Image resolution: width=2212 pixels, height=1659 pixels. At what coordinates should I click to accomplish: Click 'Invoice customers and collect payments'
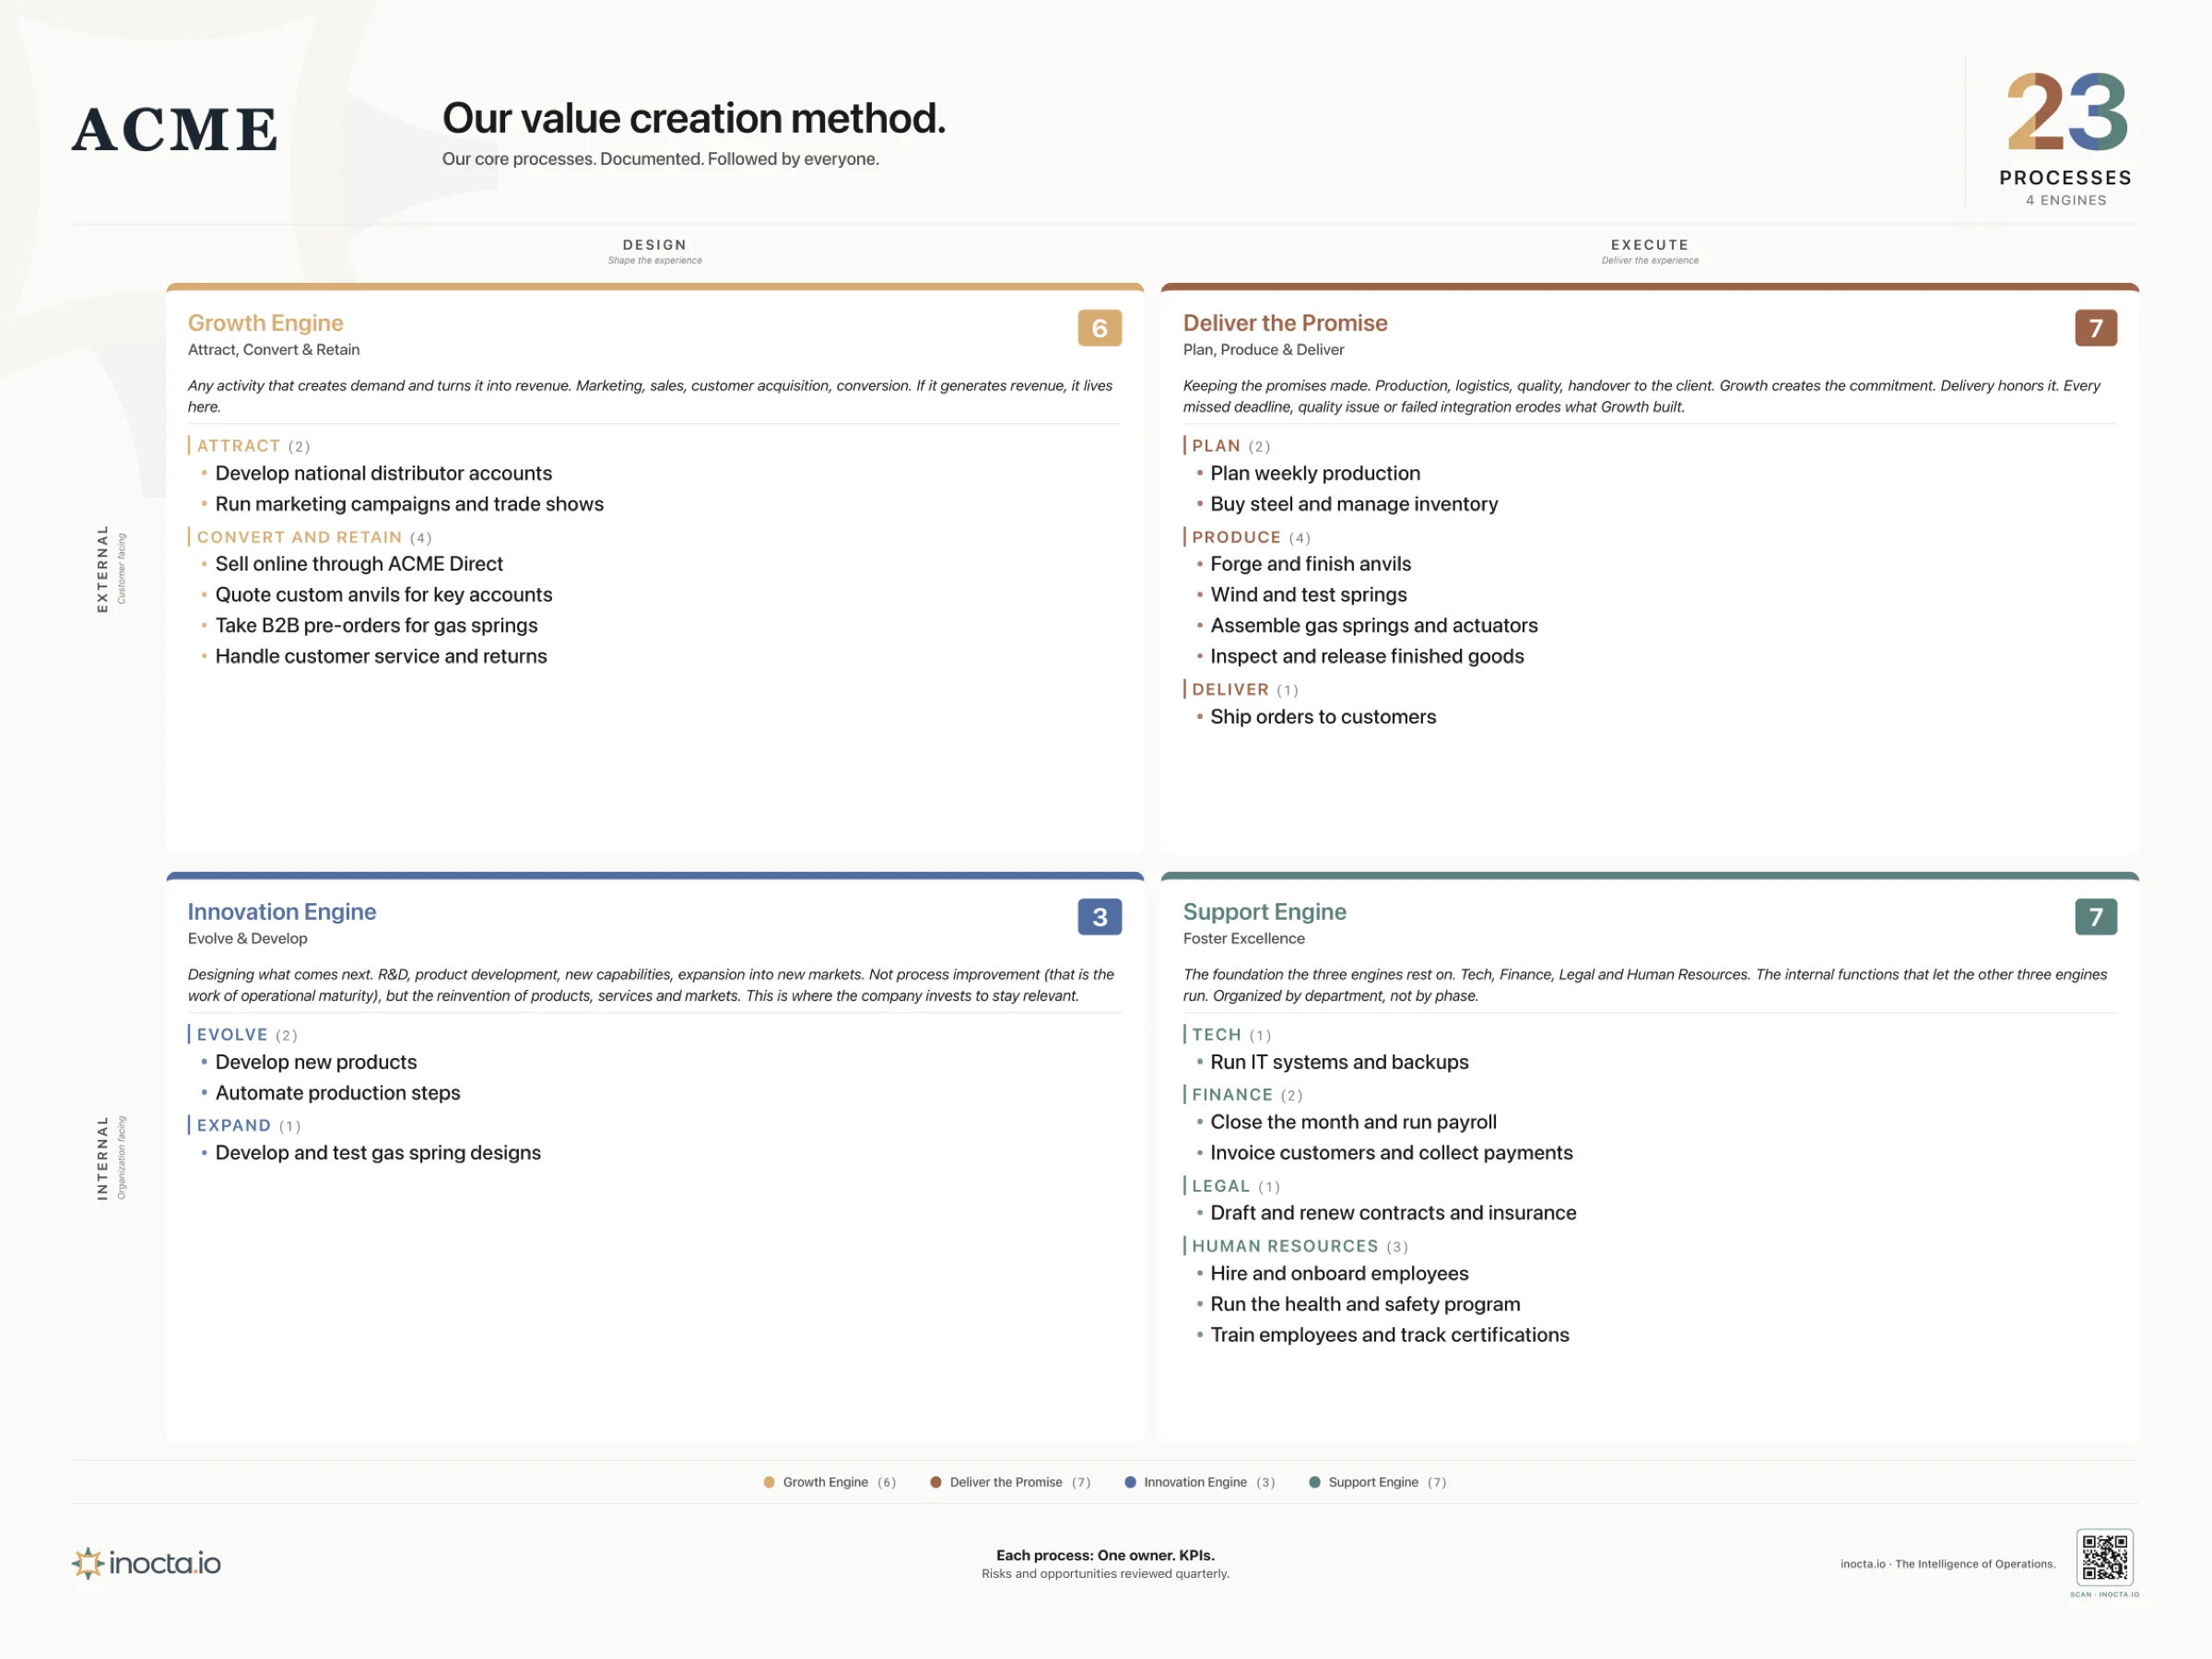1391,1153
